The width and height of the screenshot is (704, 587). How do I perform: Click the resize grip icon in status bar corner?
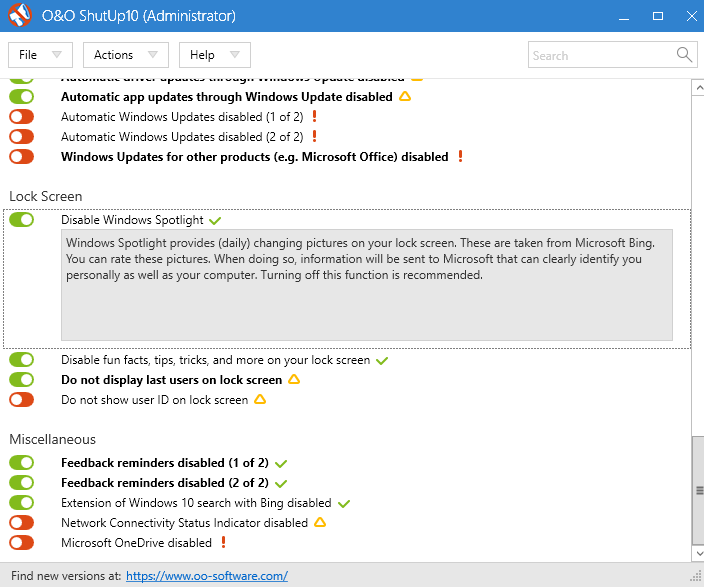point(696,576)
